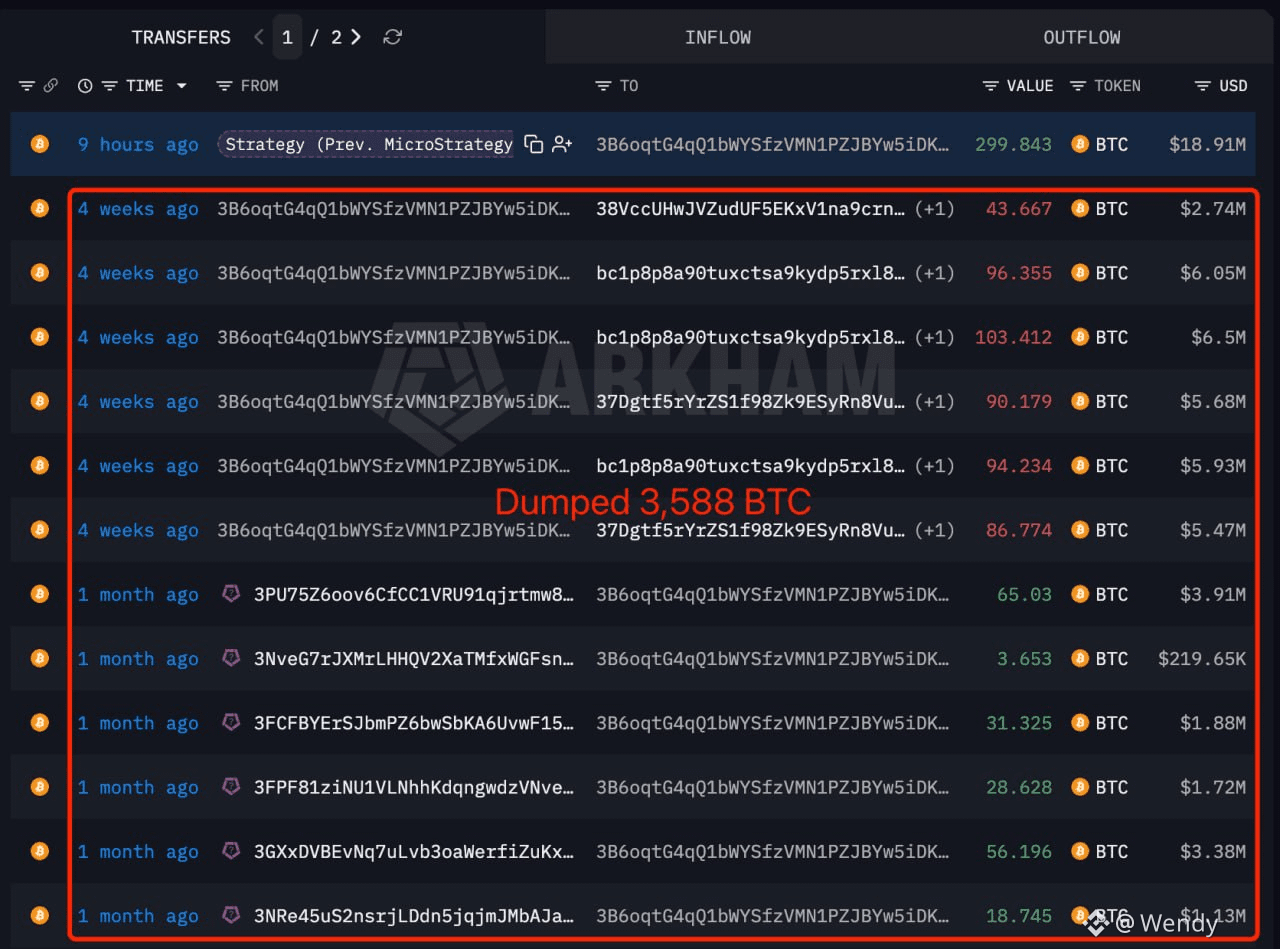The width and height of the screenshot is (1280, 949).
Task: Switch to the INFLOW tab
Action: click(718, 37)
